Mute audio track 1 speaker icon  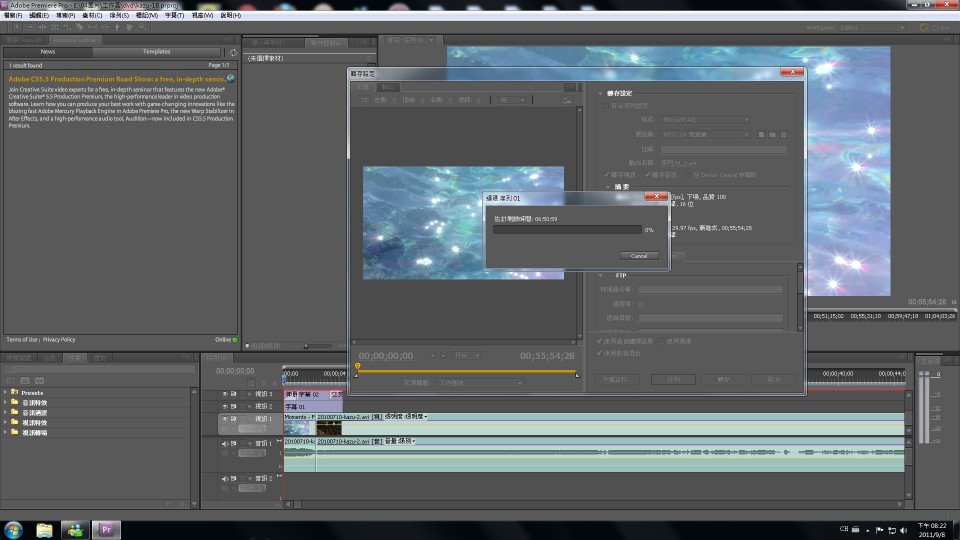tap(224, 442)
